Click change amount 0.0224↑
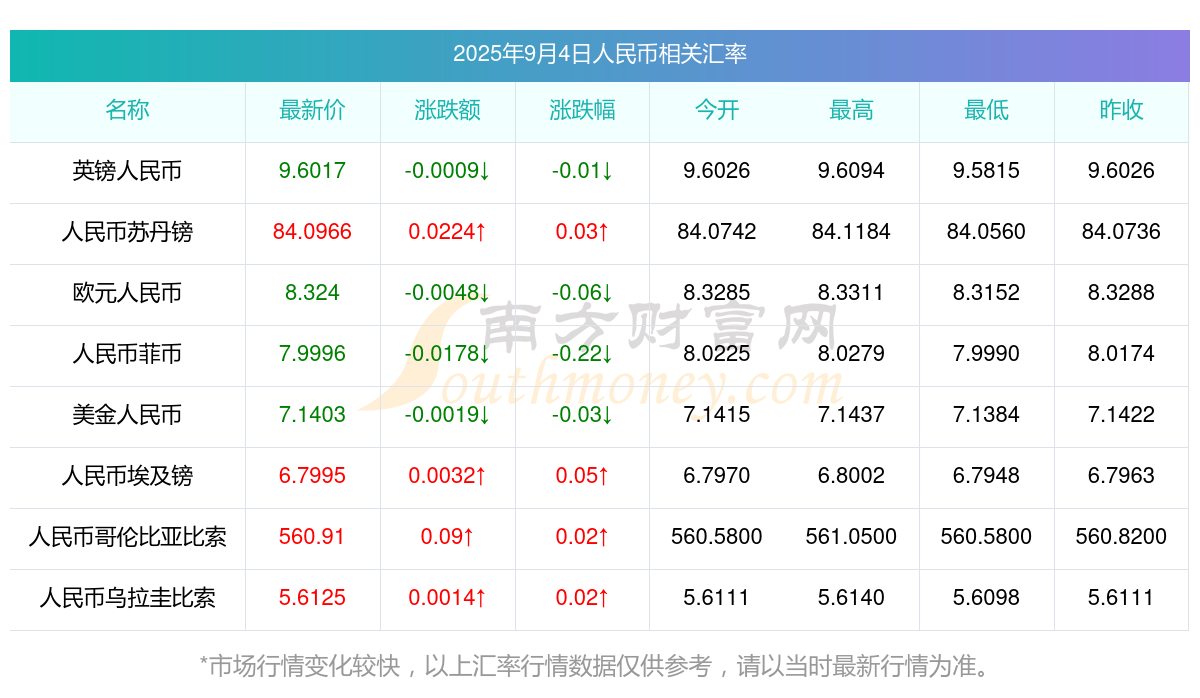Viewport: 1200px width, 698px height. pyautogui.click(x=448, y=232)
